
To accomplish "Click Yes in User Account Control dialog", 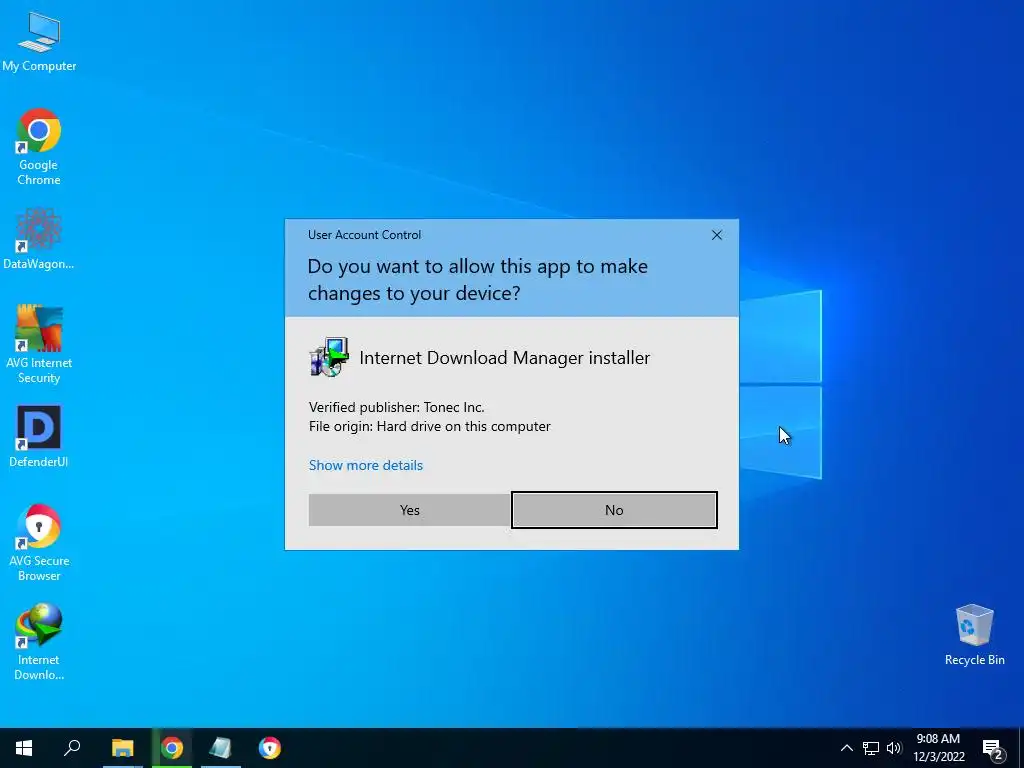I will click(x=409, y=510).
